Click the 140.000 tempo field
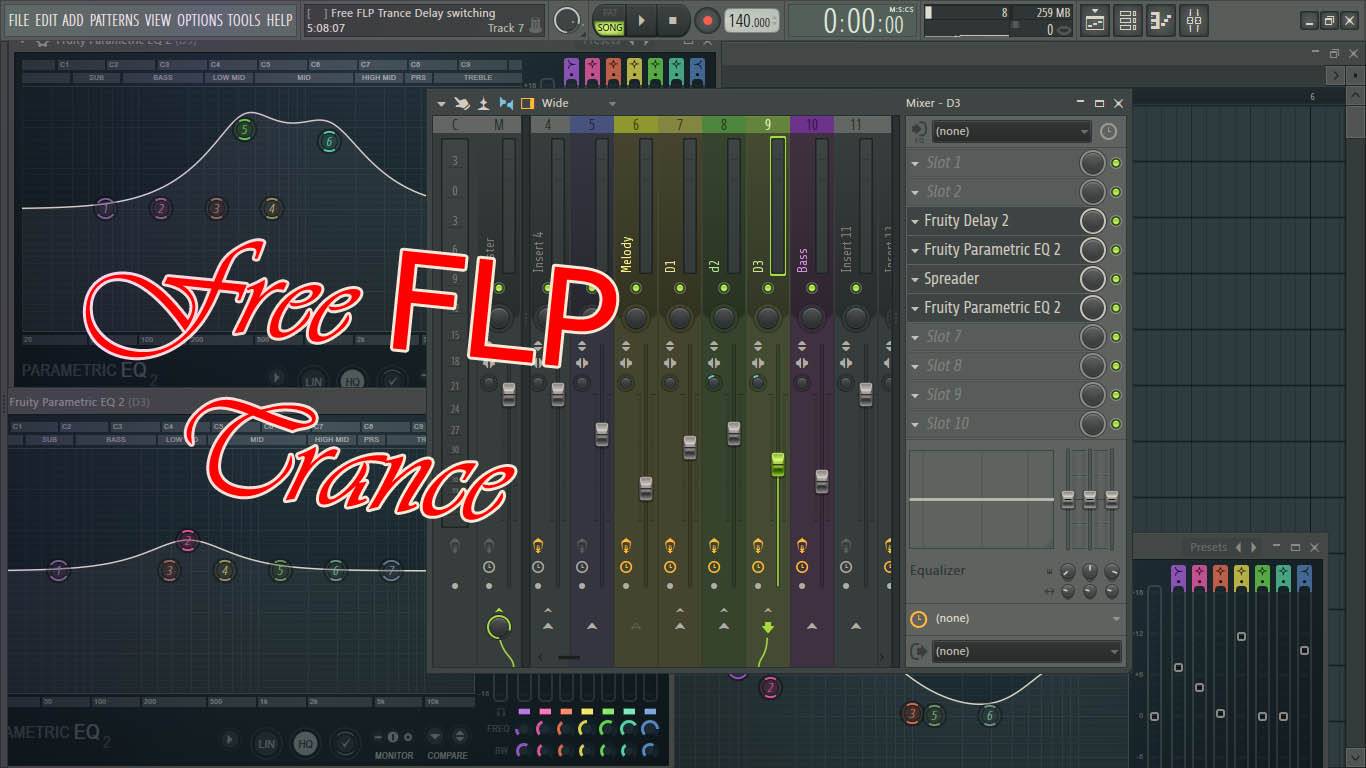Image resolution: width=1366 pixels, height=768 pixels. [x=751, y=21]
